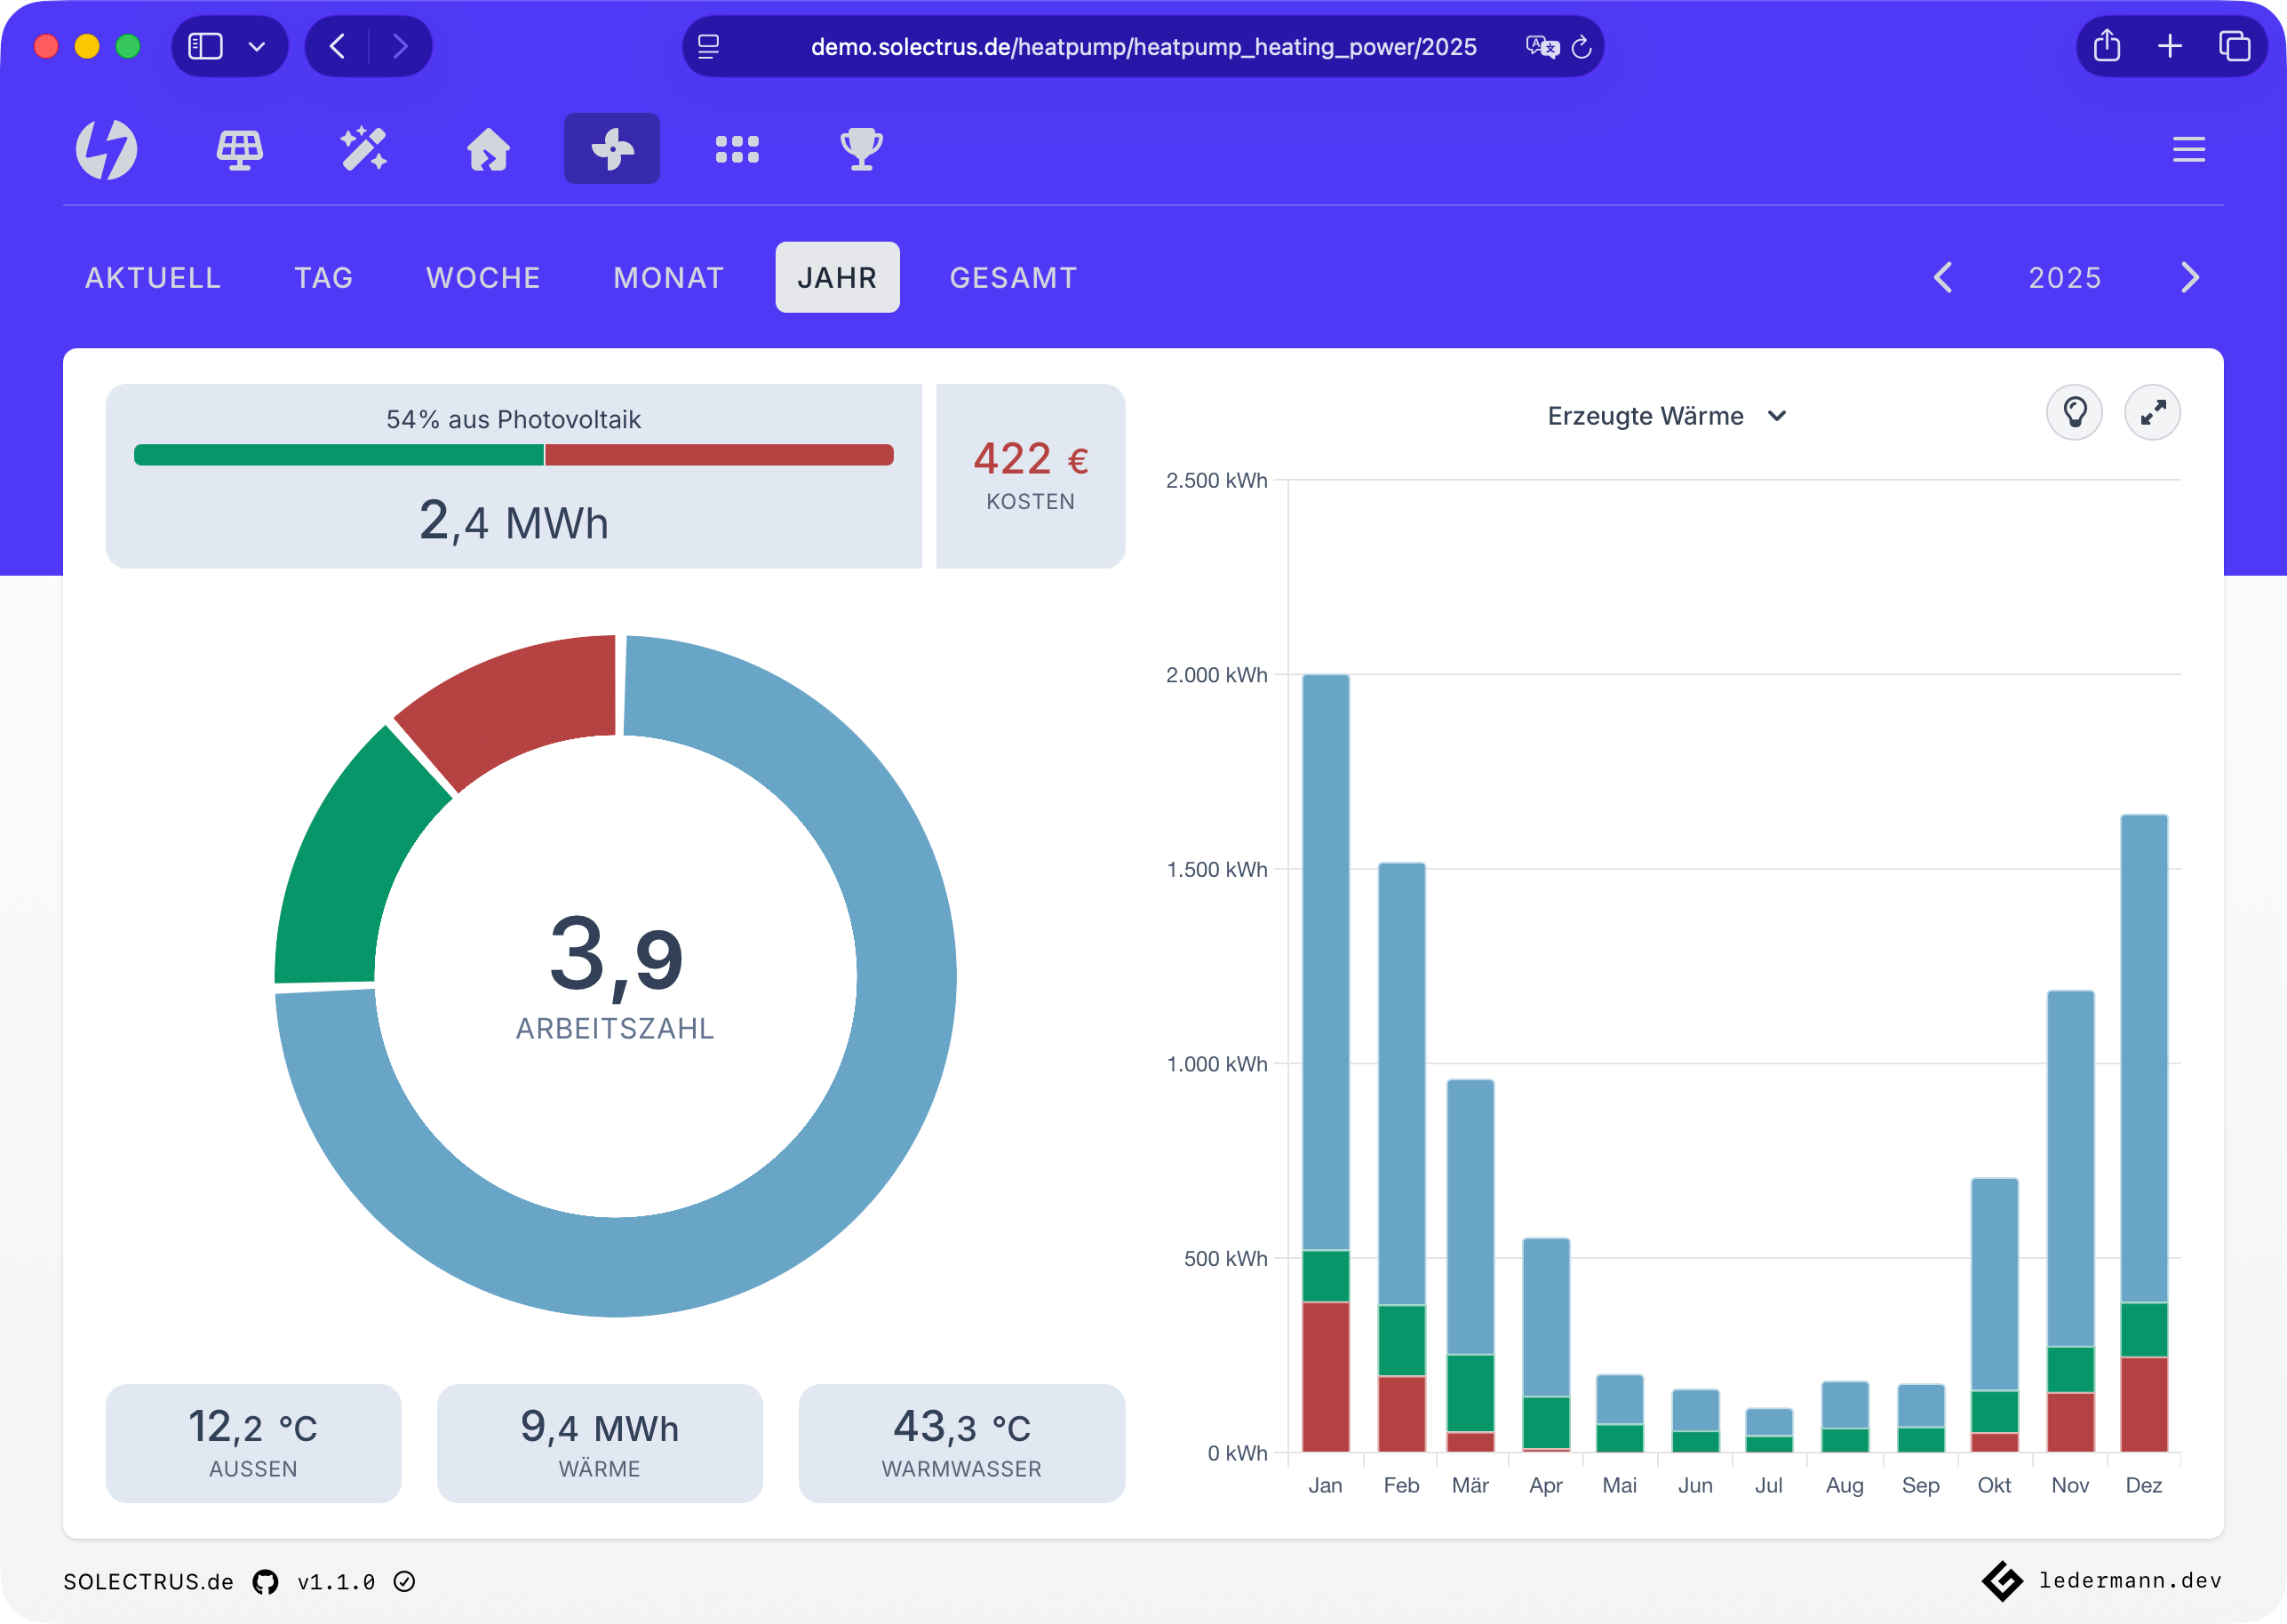Expand chart to fullscreen with arrows icon
Screen dimensions: 2287x1624
coord(2152,412)
